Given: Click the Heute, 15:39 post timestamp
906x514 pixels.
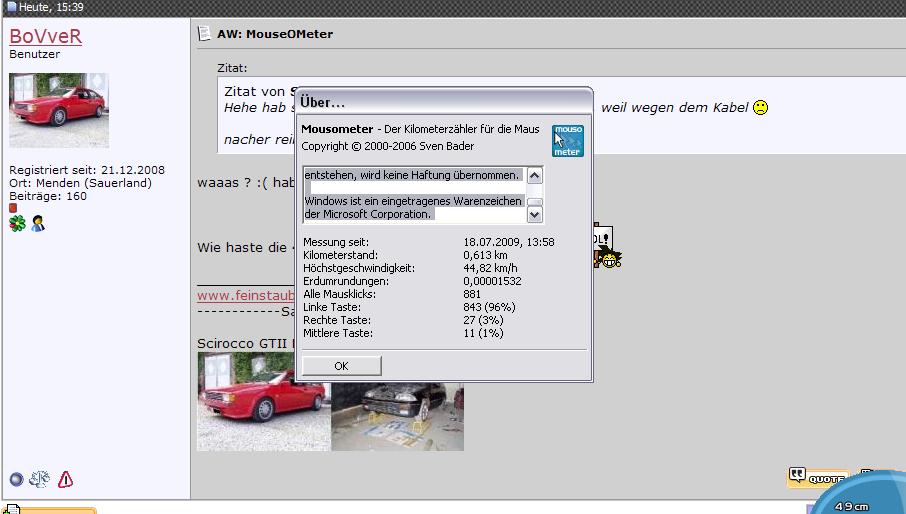Looking at the screenshot, I should click(51, 7).
